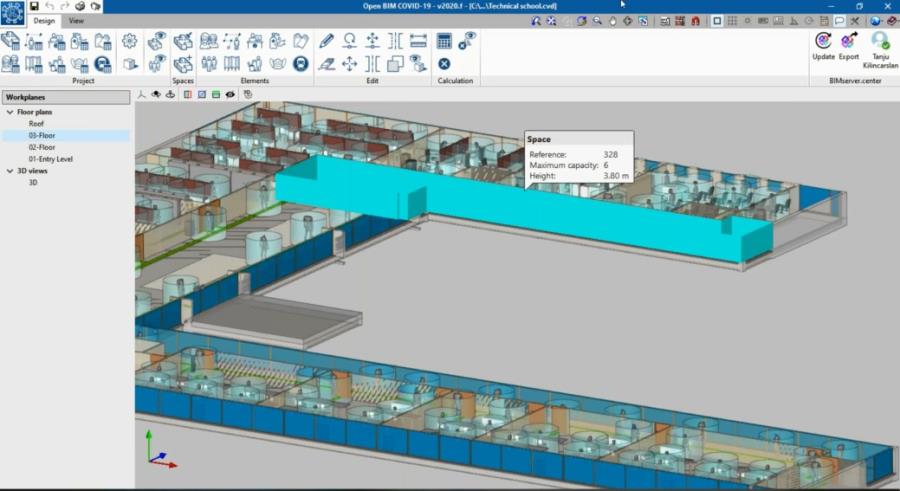Select the four-arrow Move tool in Edit
Screen dimensions: 900x491
point(350,64)
